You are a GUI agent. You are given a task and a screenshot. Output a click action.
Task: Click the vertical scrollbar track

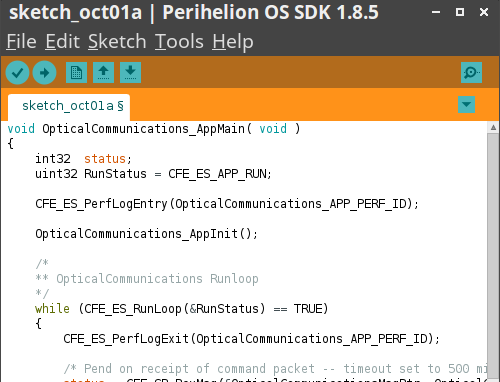point(493,257)
